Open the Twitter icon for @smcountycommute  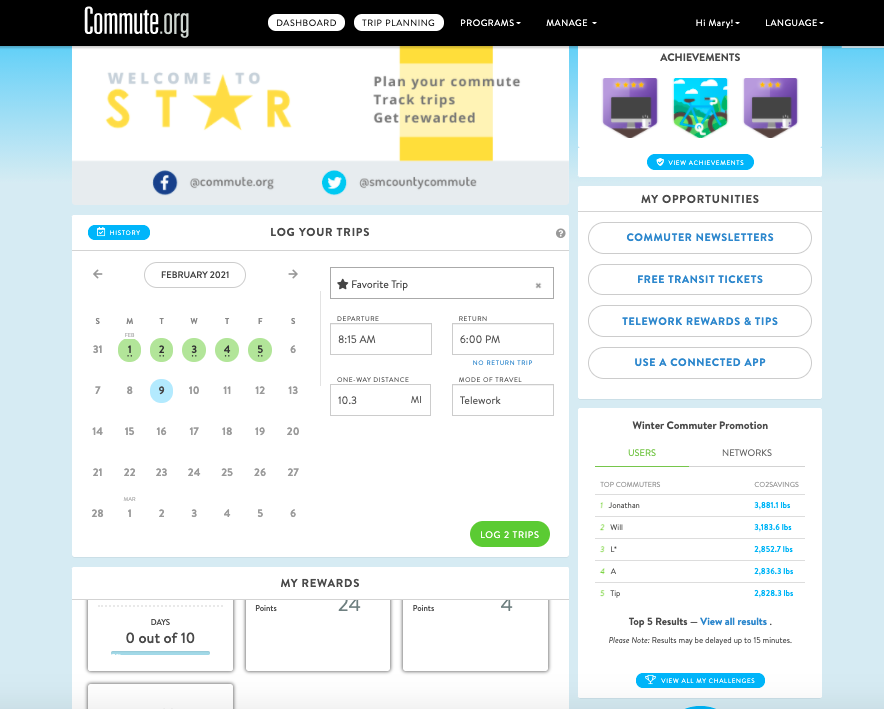tap(332, 182)
